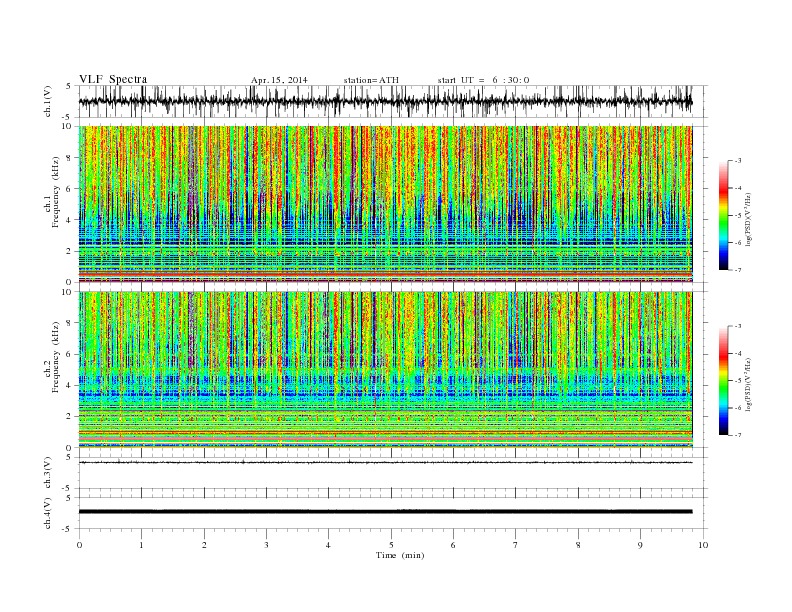Click the "VLF Spectra" plot title
Viewport: 792px width, 612px height.
tap(113, 79)
